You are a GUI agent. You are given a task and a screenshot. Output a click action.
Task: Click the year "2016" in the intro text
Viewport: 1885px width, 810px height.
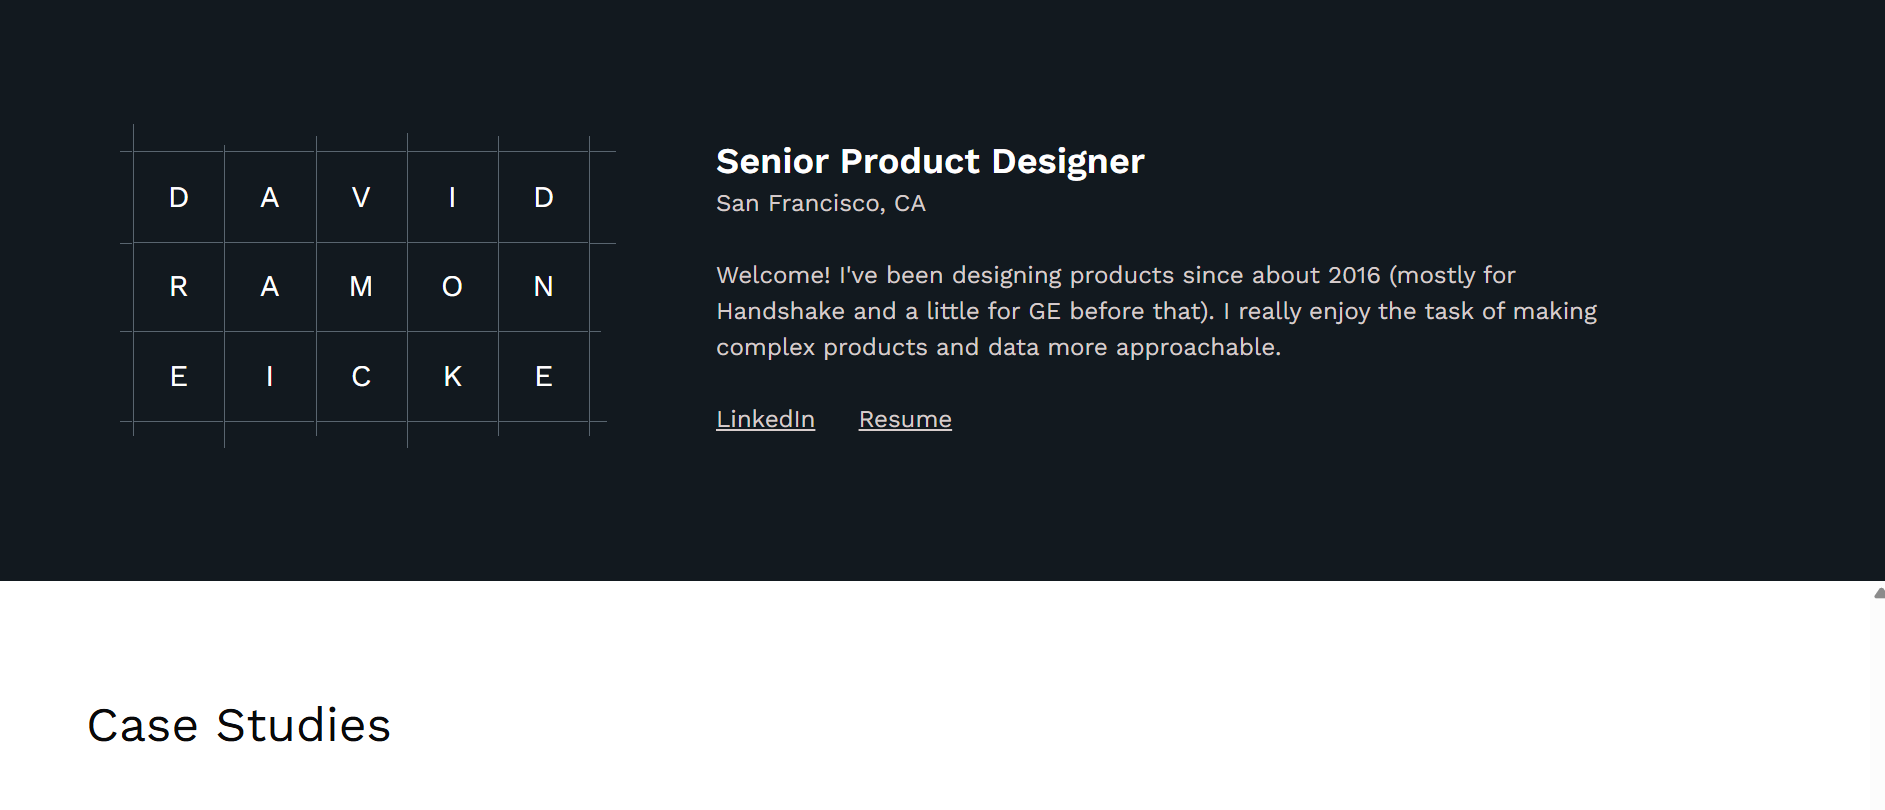(1352, 275)
